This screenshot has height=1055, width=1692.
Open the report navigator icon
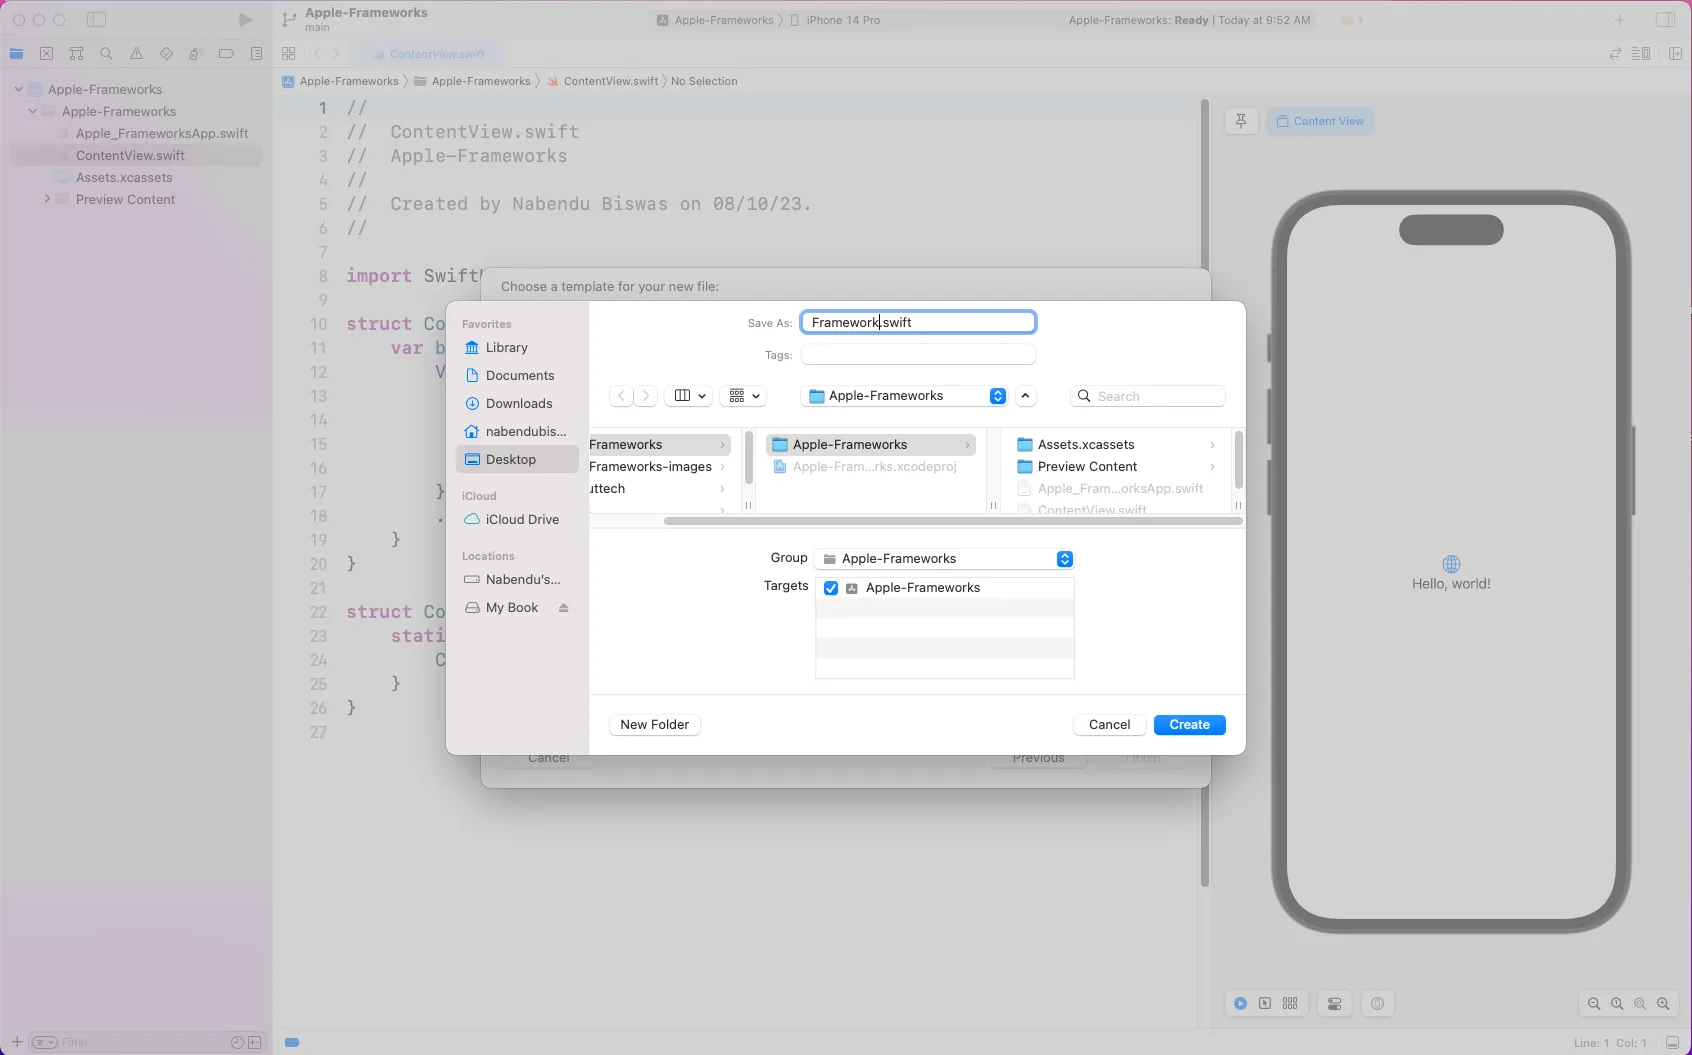(257, 54)
